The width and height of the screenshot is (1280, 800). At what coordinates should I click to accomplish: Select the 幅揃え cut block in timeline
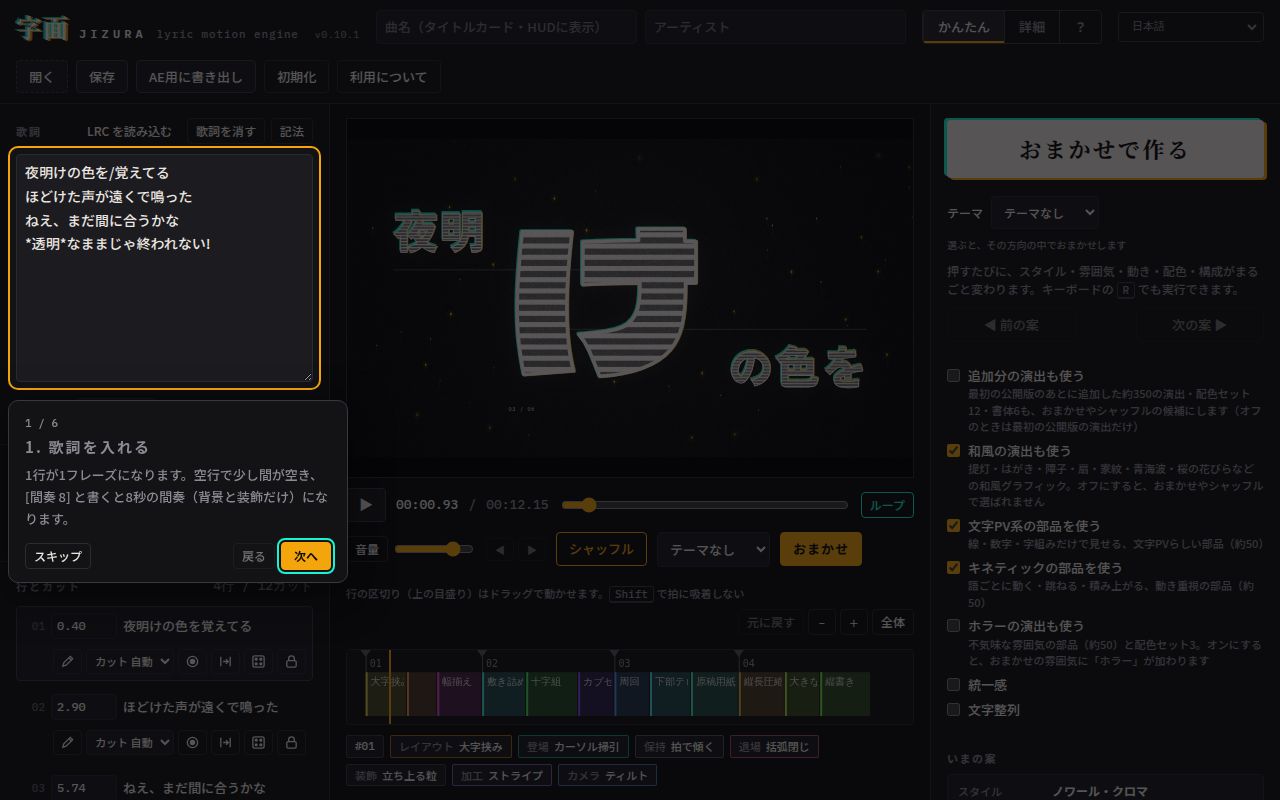459,694
